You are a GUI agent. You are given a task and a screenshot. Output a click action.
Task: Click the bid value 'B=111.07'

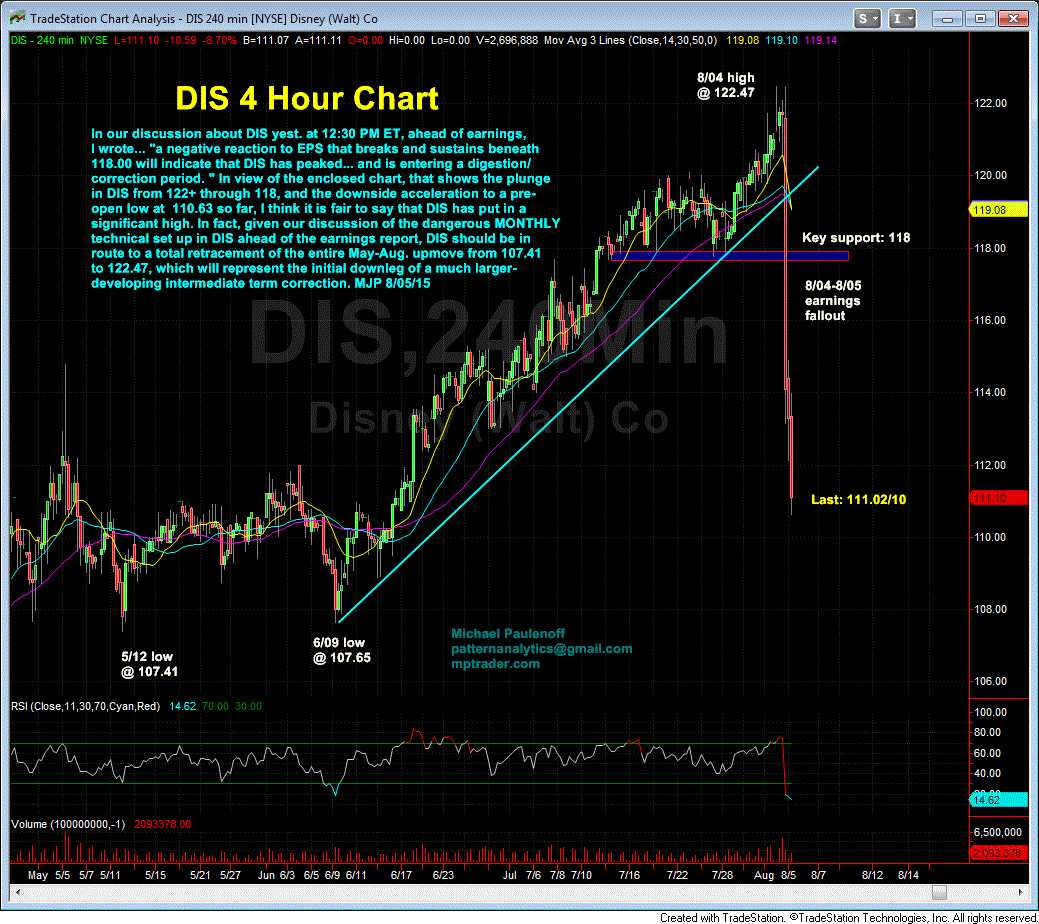pyautogui.click(x=266, y=40)
